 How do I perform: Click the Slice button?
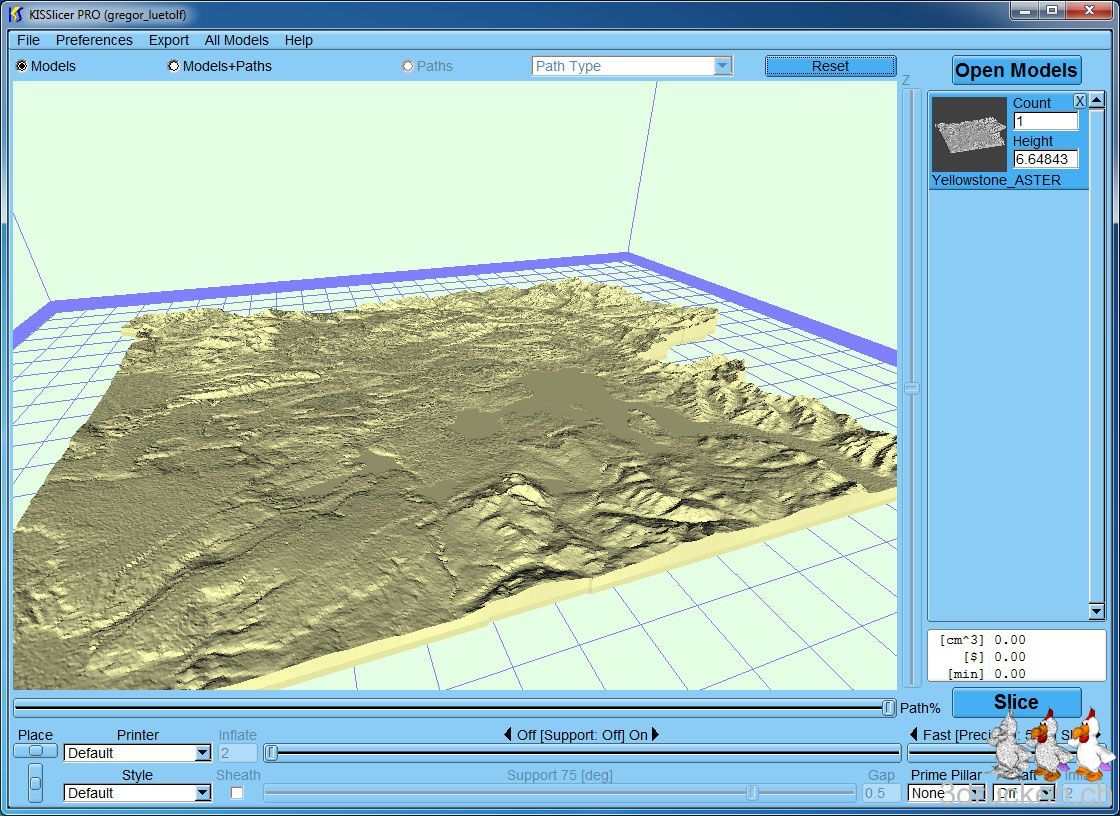click(1016, 702)
